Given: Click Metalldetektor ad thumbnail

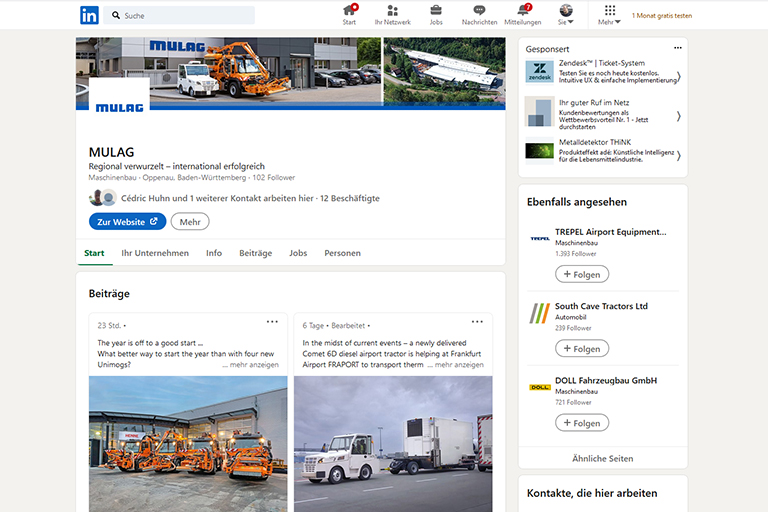Looking at the screenshot, I should [540, 151].
